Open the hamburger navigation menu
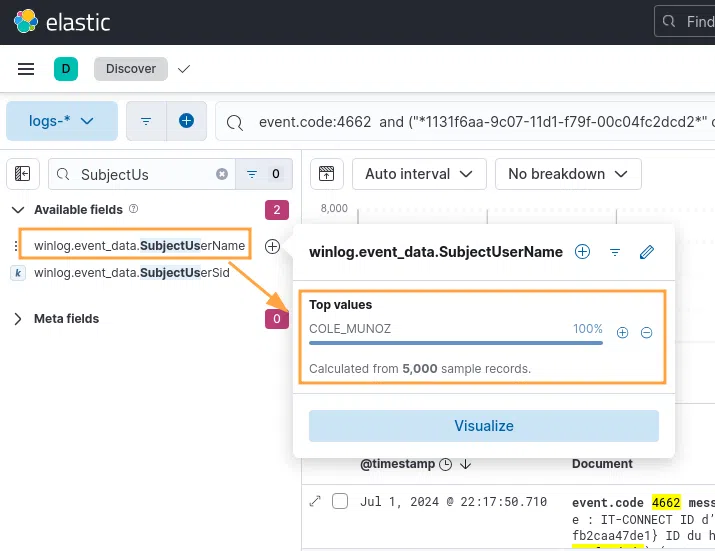This screenshot has width=715, height=551. click(x=26, y=69)
